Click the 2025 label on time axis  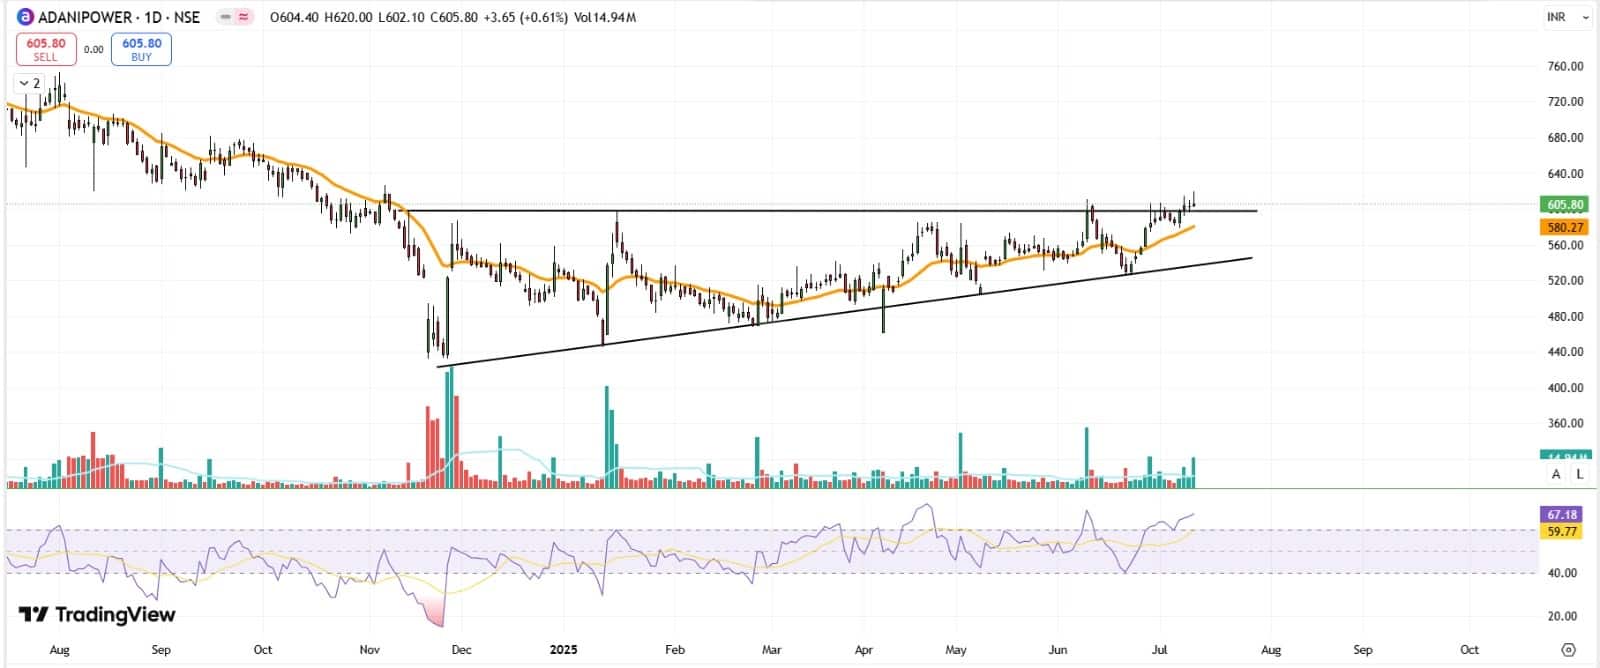[564, 649]
